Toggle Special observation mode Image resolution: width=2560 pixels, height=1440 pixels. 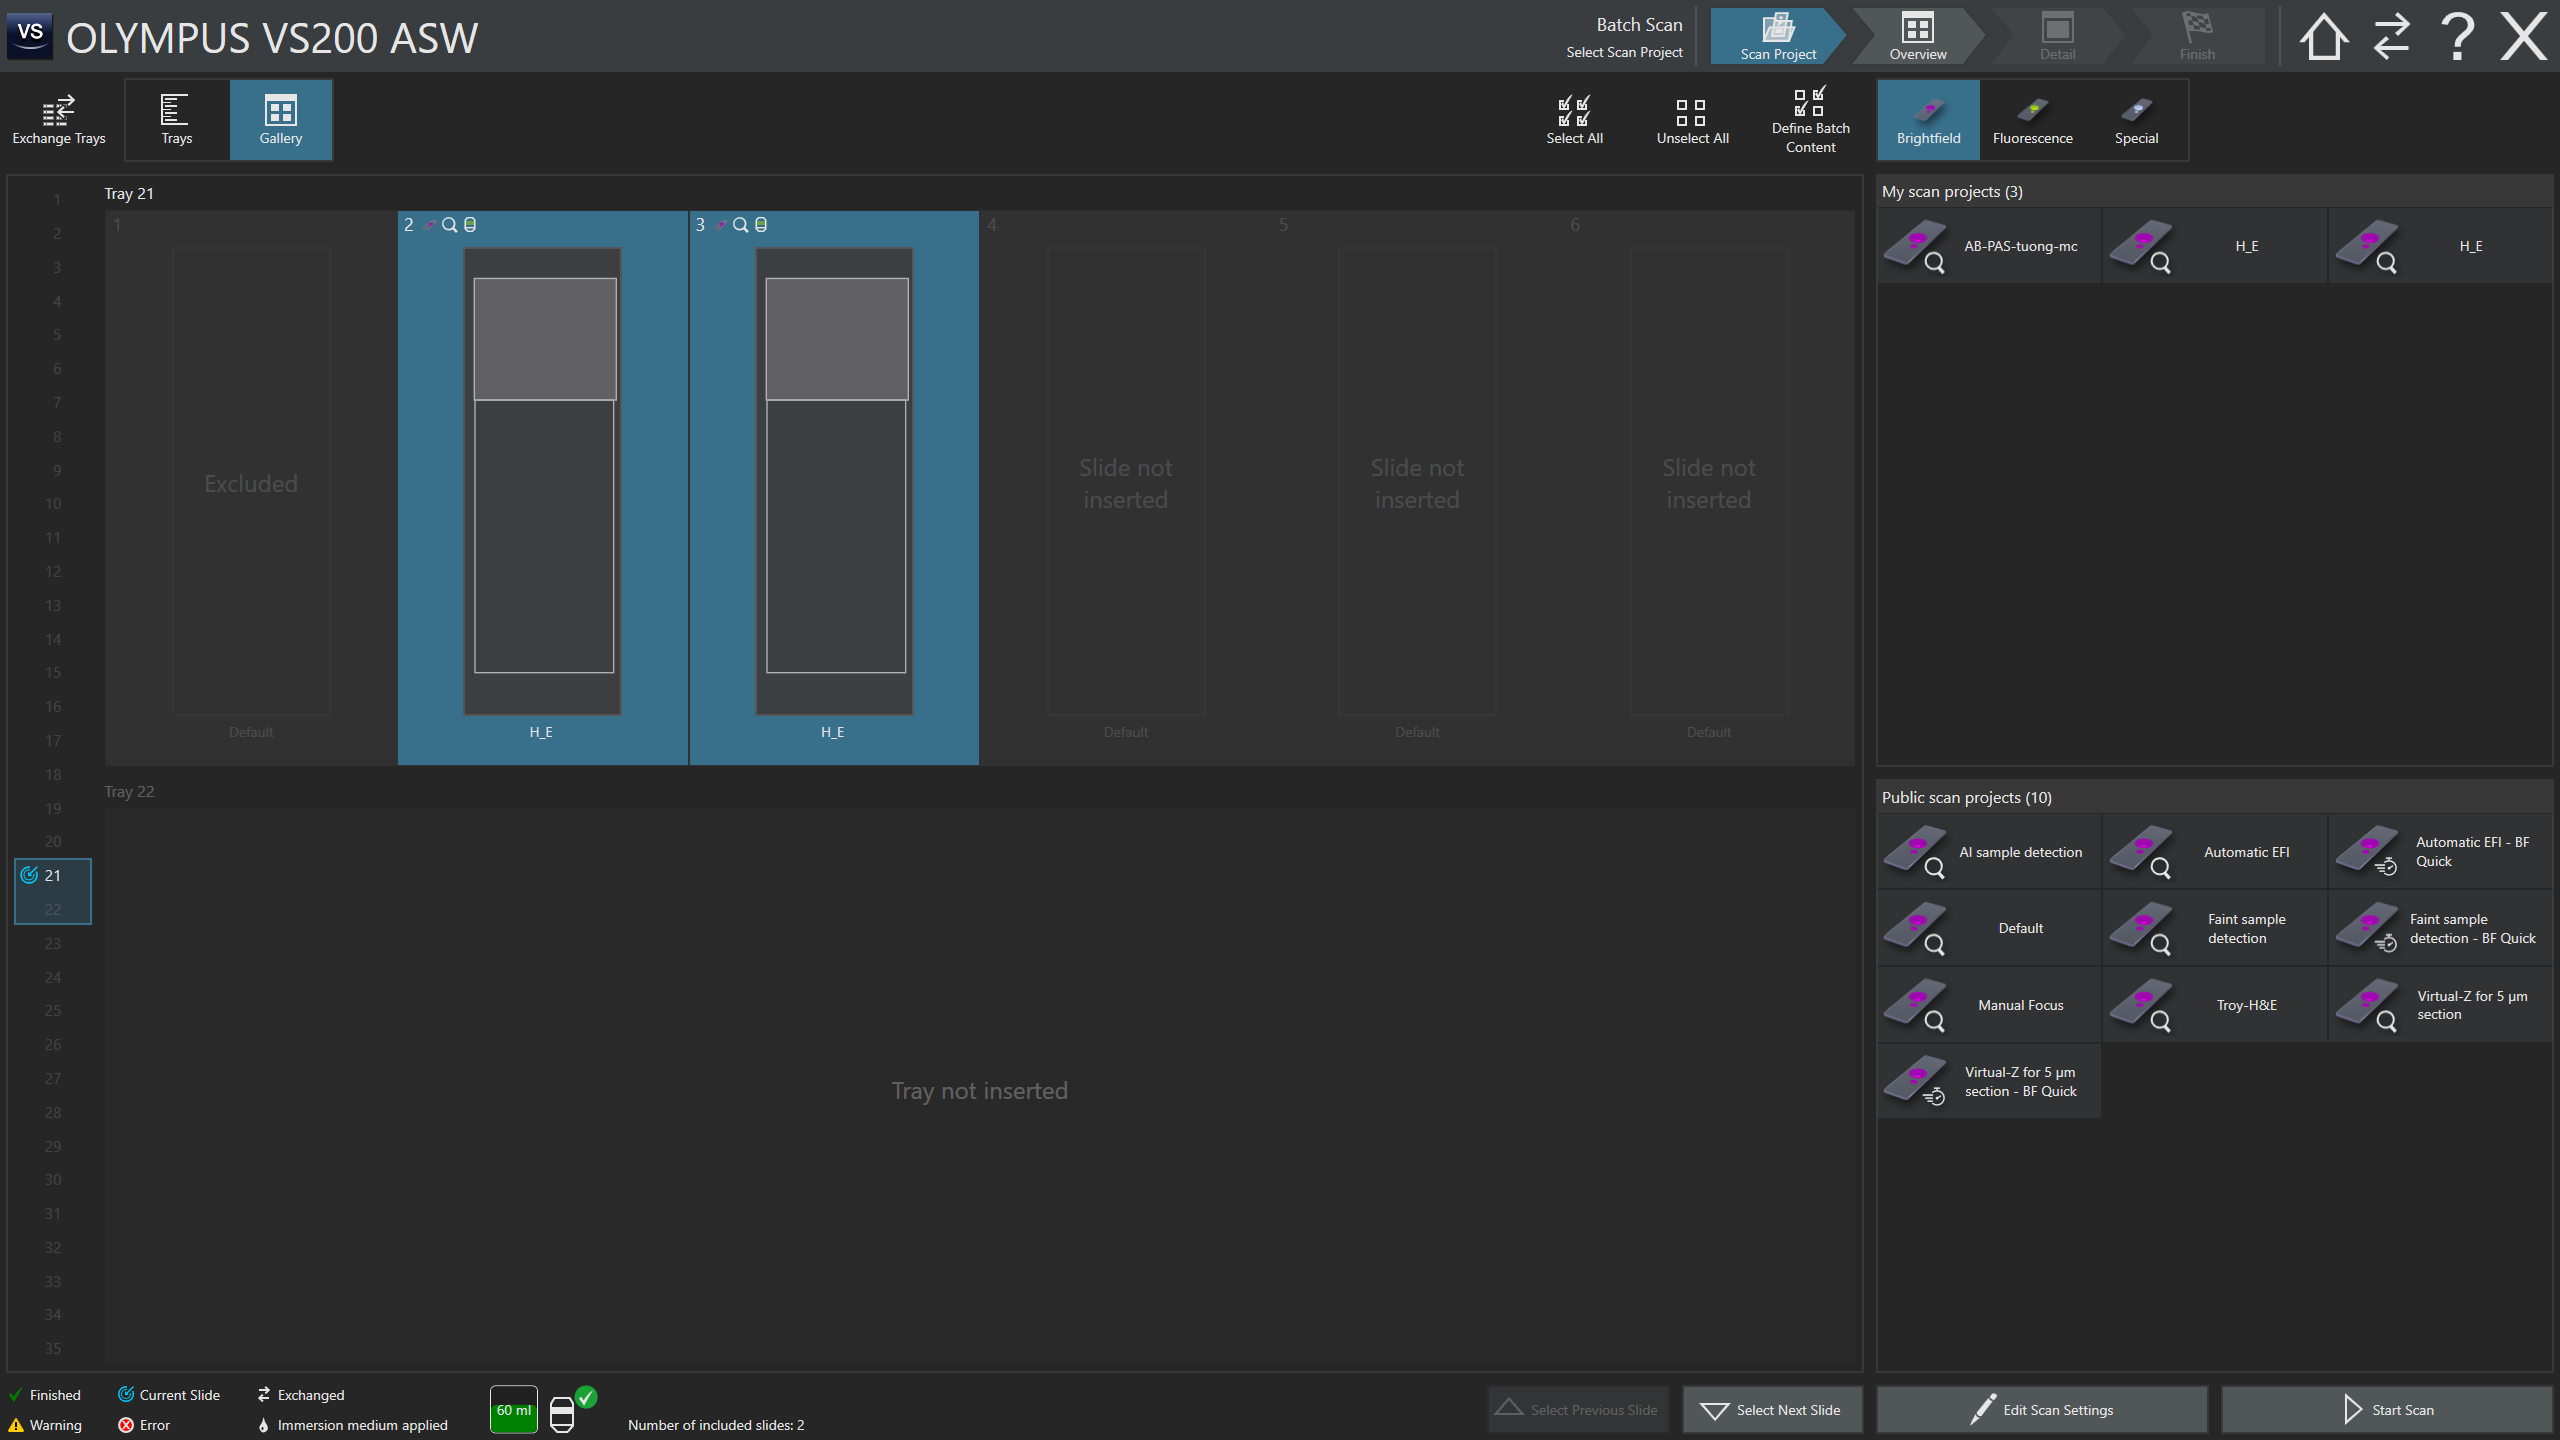click(x=2136, y=119)
